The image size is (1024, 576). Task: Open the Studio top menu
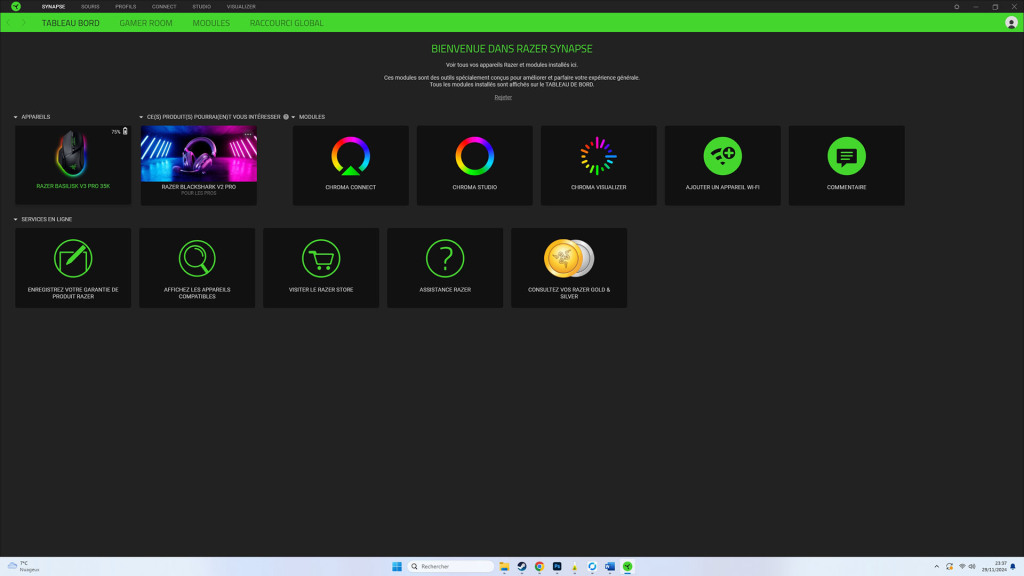click(202, 7)
